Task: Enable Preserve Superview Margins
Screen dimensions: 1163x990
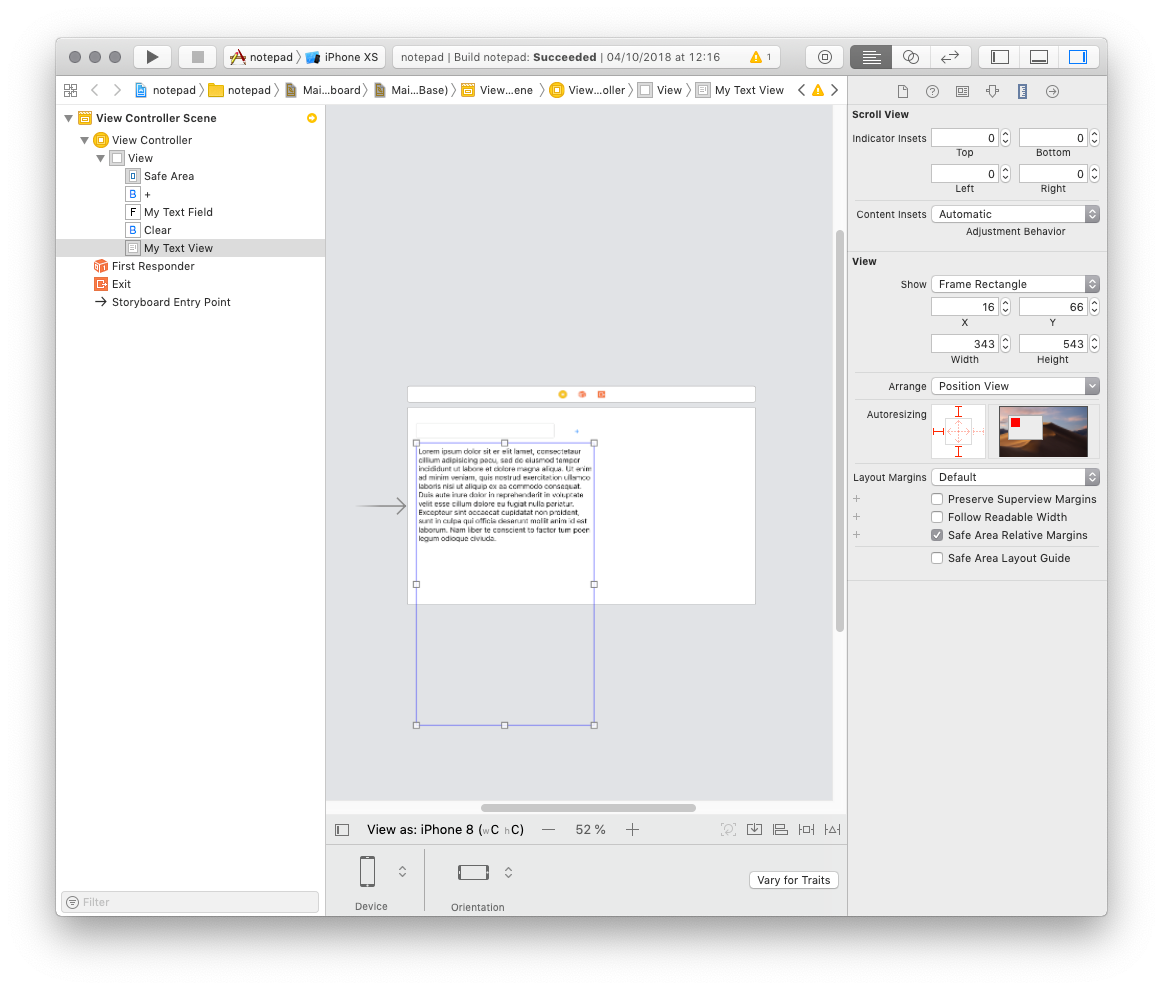Action: click(937, 499)
